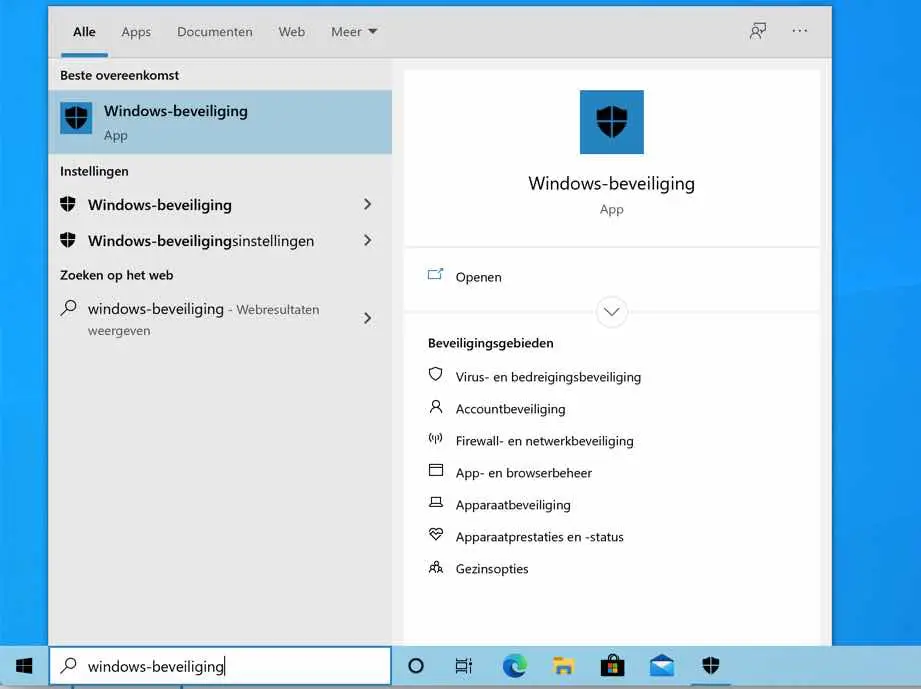Image resolution: width=921 pixels, height=689 pixels.
Task: Open Accountbeveiliging
Action: click(x=510, y=409)
